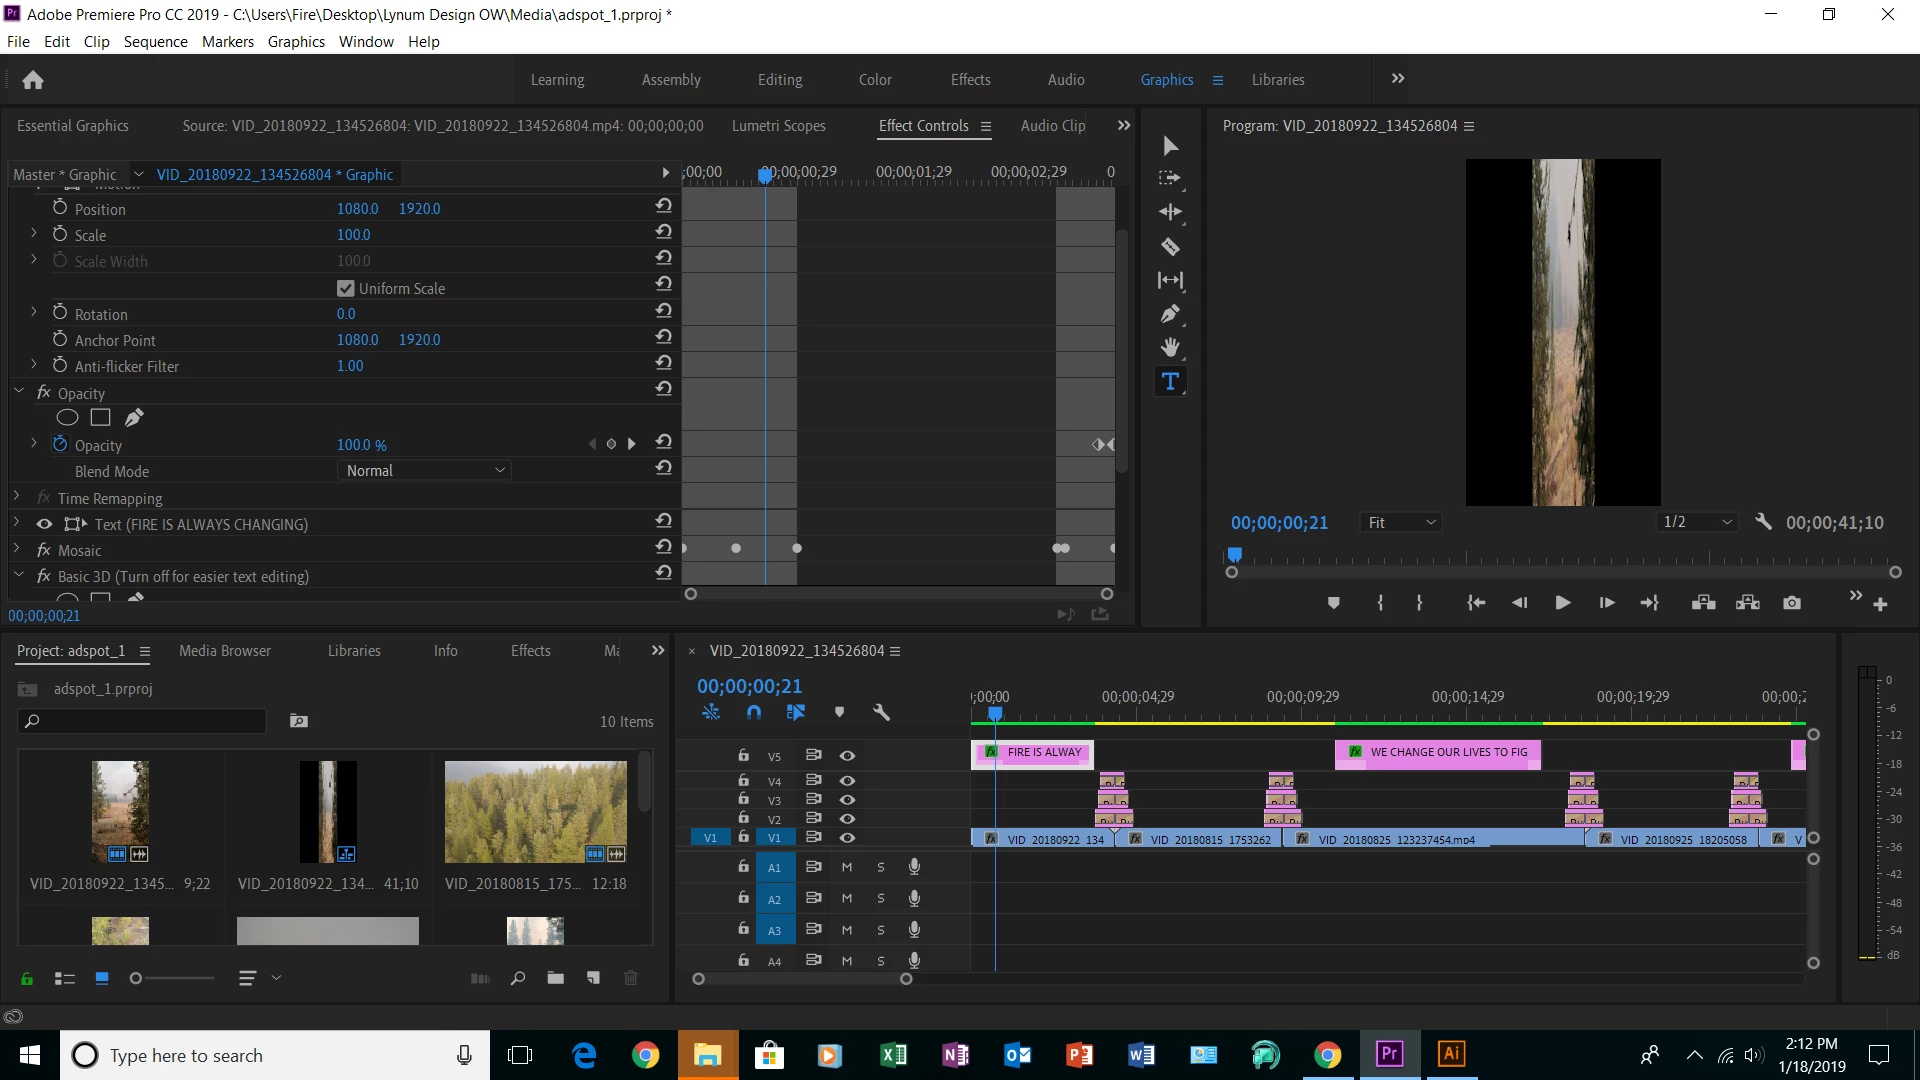The width and height of the screenshot is (1920, 1080).
Task: Select the Razor tool
Action: click(x=1170, y=247)
